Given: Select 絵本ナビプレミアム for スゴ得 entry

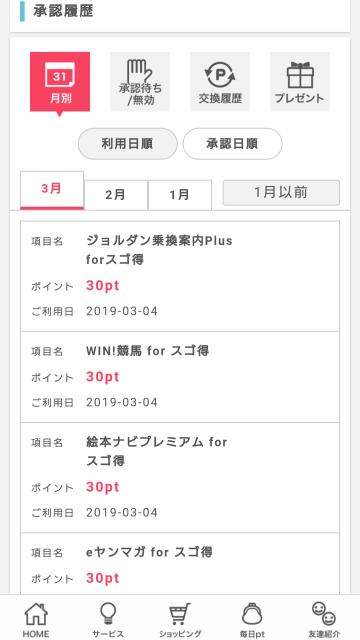Looking at the screenshot, I should tap(180, 478).
